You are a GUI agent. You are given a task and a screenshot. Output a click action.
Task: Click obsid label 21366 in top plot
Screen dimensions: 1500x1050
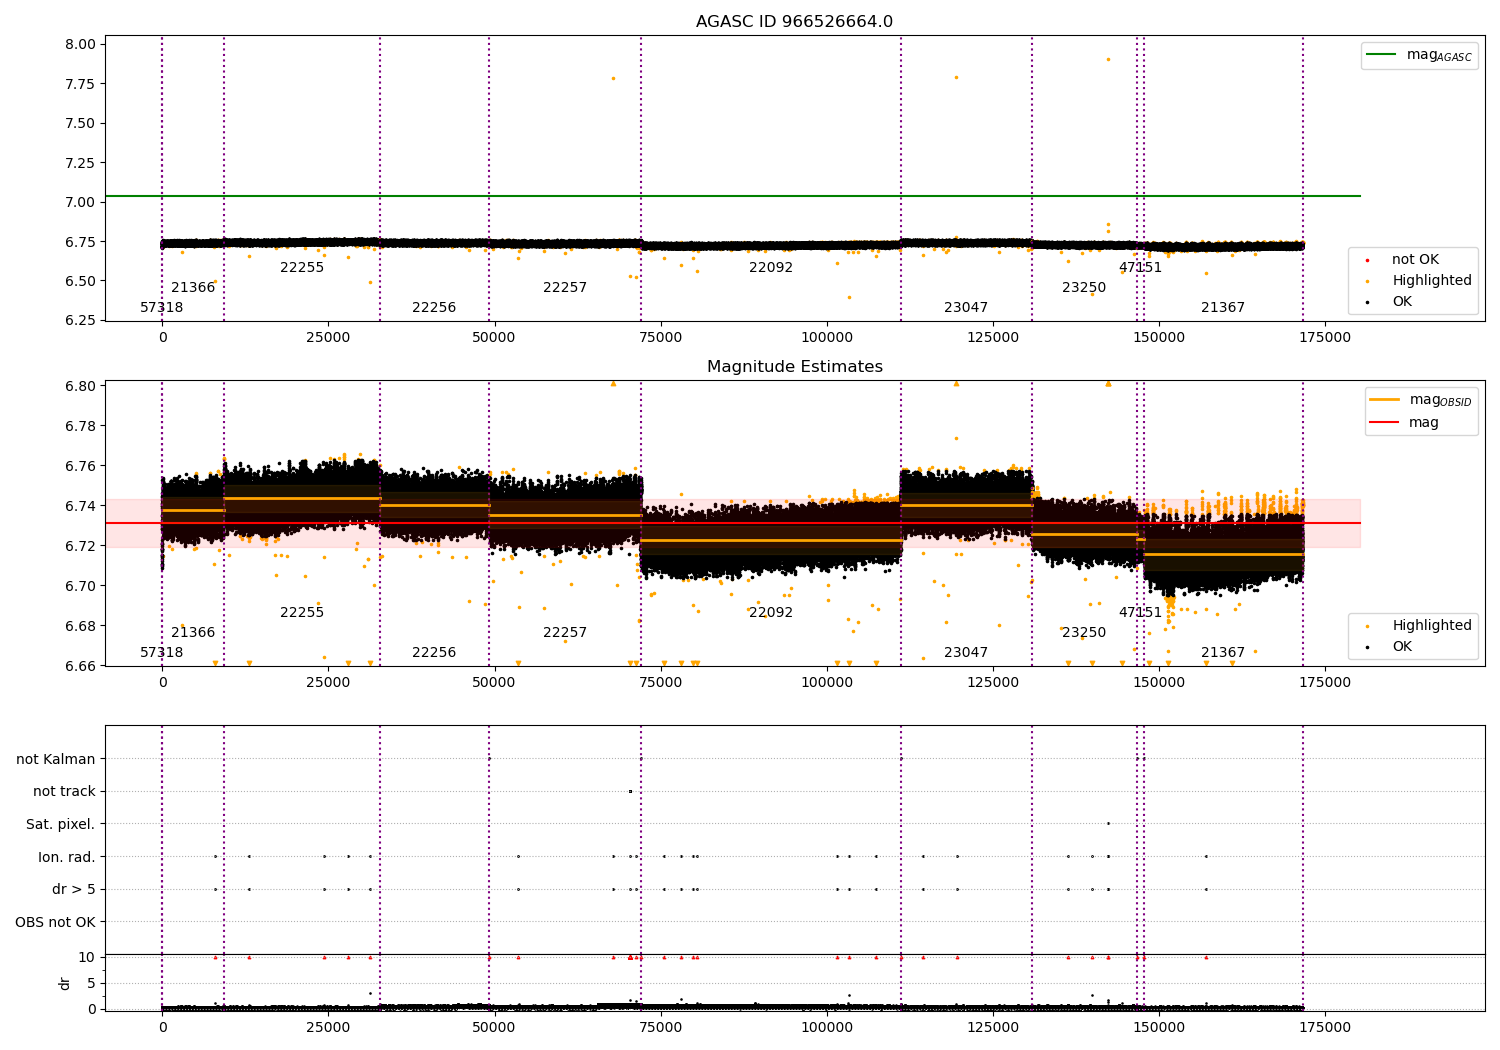point(193,288)
